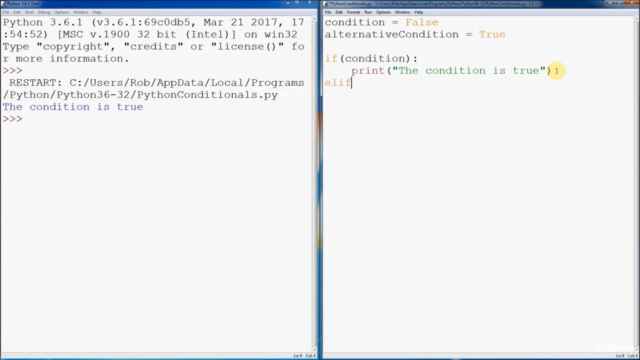Viewport: 640px width, 360px height.
Task: Click the string "The condition is true" in editor
Action: tap(469, 71)
